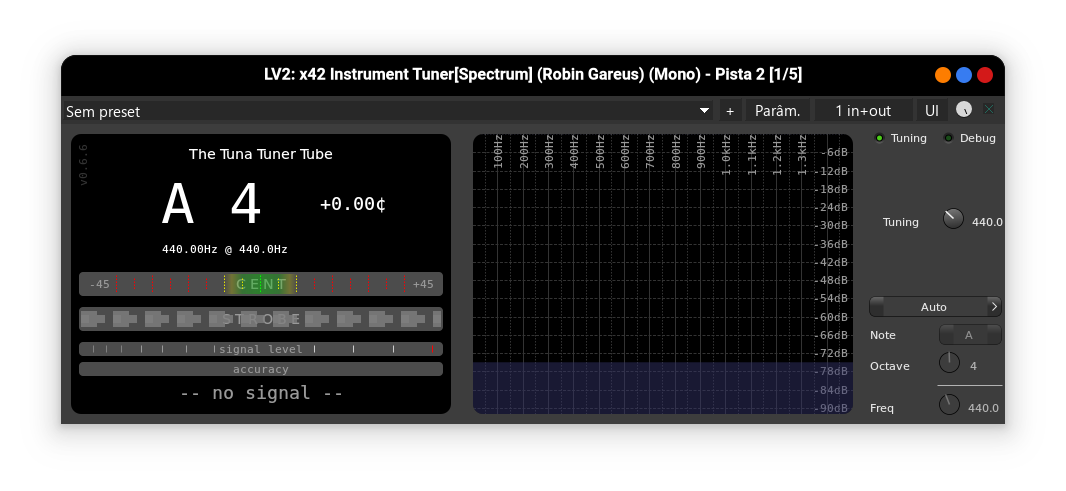Click the Octave value 4
Image resolution: width=1066 pixels, height=491 pixels.
[974, 367]
